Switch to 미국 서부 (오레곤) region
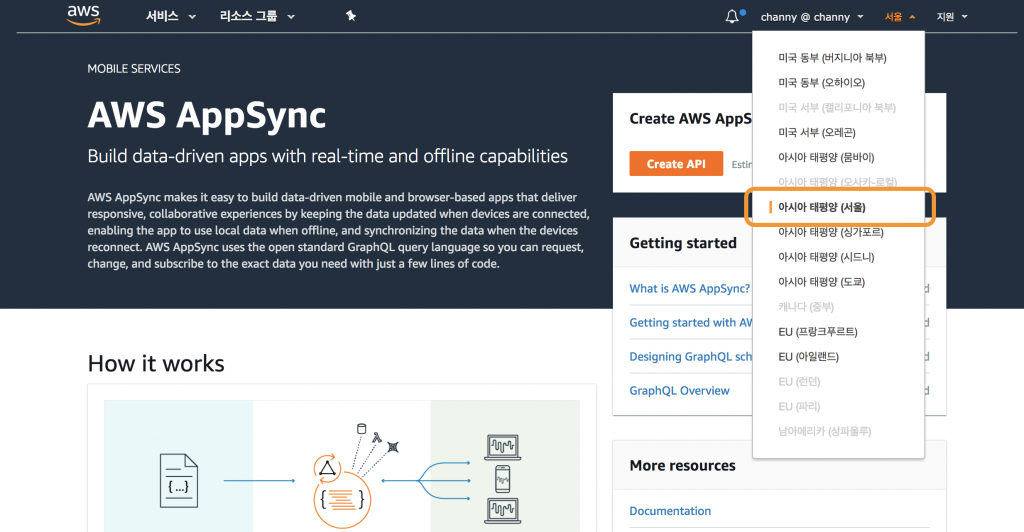This screenshot has height=532, width=1024. pos(817,132)
